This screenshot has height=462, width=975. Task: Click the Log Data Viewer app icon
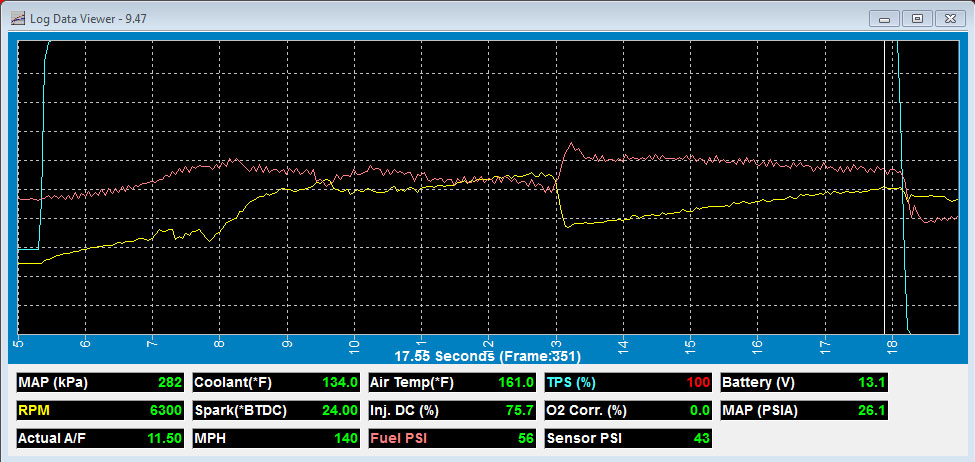pyautogui.click(x=18, y=18)
